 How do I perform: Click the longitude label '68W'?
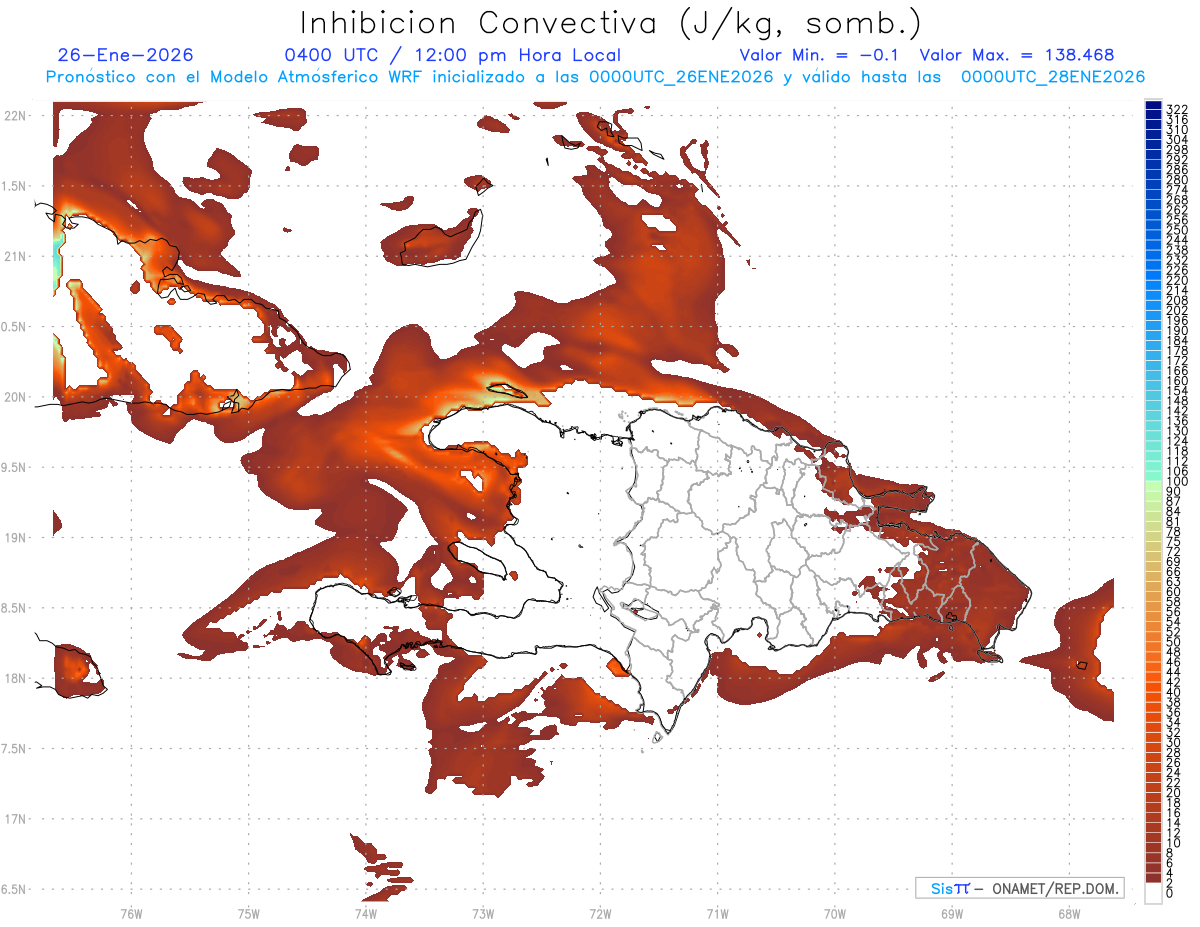pos(1068,913)
